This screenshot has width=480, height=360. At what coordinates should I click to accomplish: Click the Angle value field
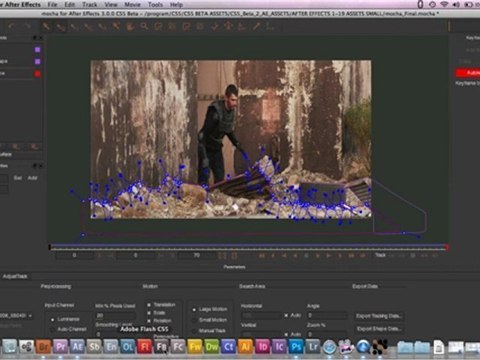click(x=327, y=315)
